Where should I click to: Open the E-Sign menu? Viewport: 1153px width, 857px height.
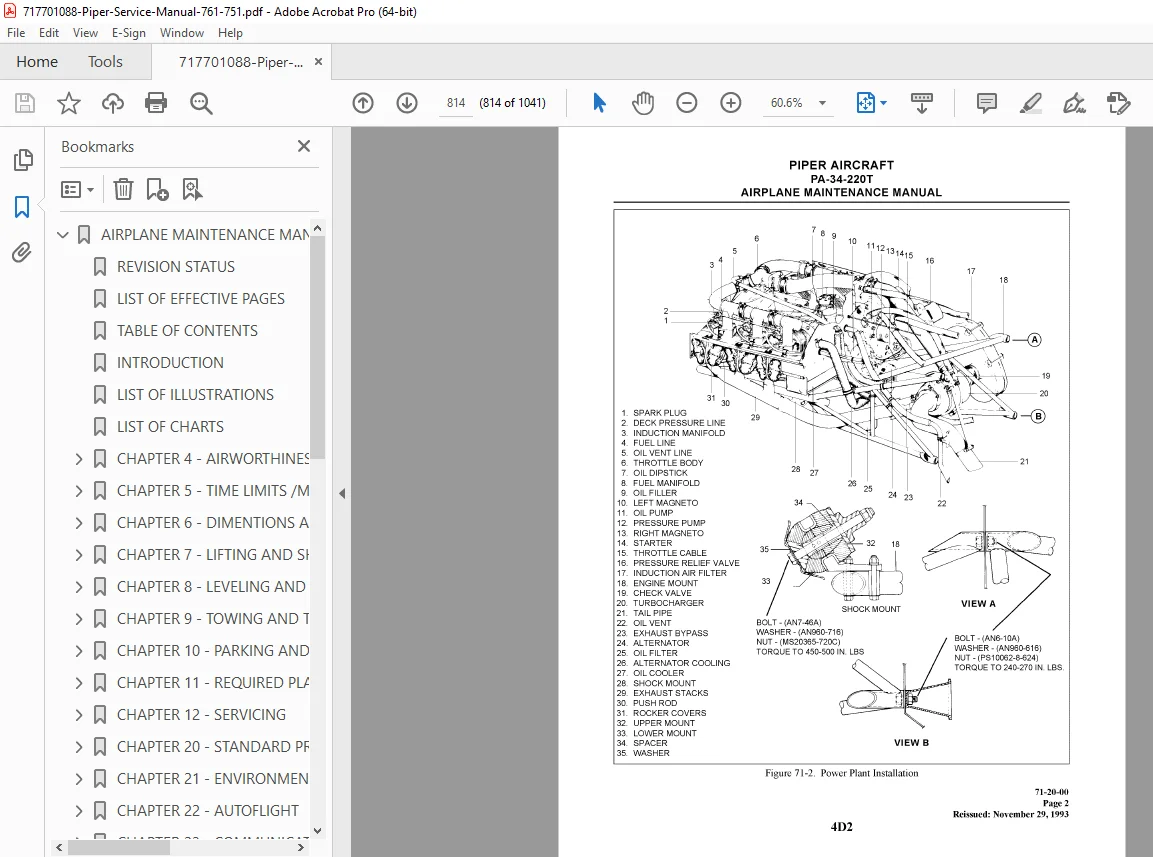click(129, 33)
